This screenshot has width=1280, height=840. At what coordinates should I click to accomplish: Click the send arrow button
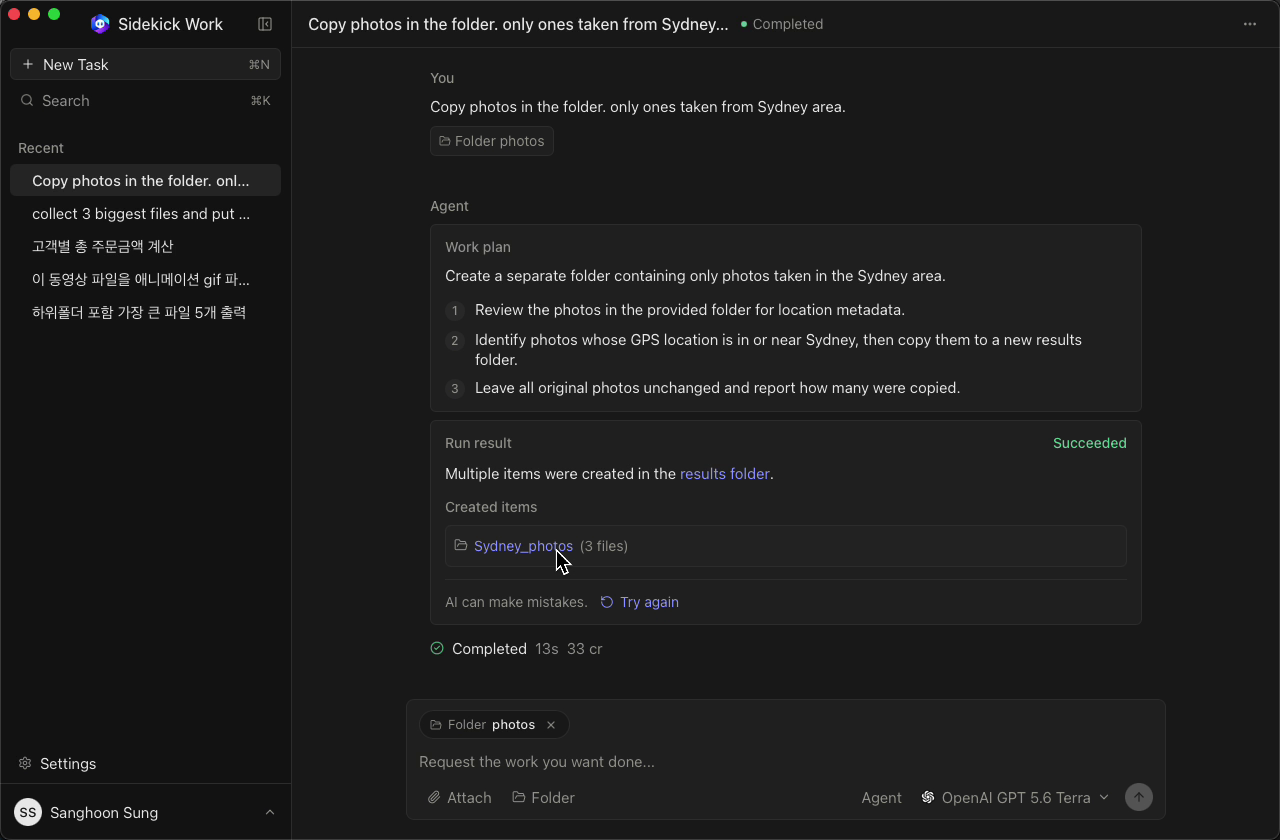[x=1139, y=796]
